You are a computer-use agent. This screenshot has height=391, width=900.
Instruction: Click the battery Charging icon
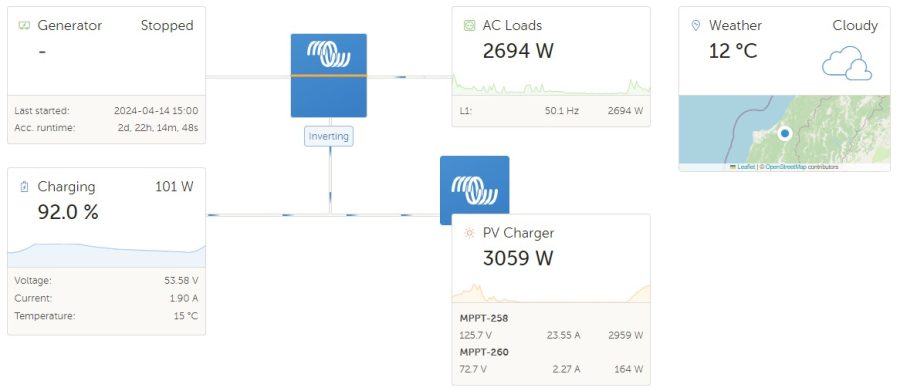point(24,187)
